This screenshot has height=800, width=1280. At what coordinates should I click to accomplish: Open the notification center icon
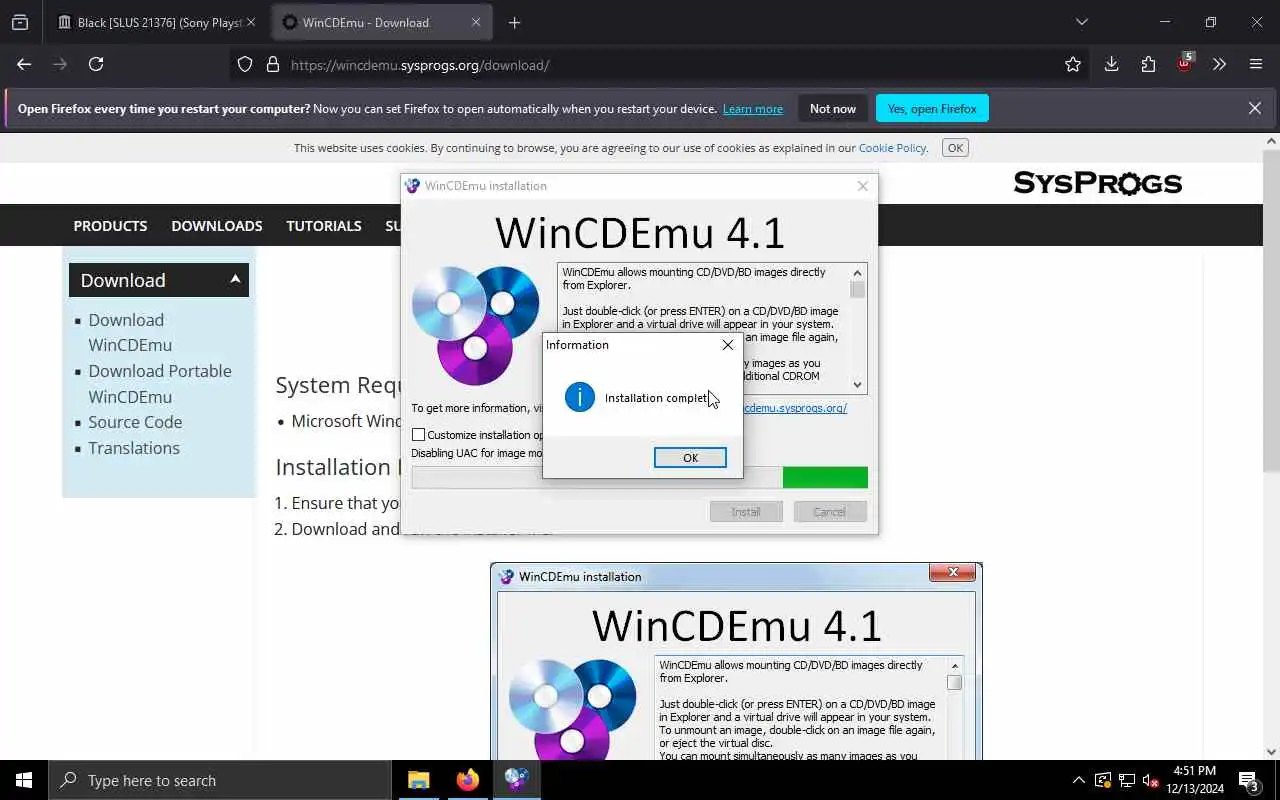[x=1249, y=781]
